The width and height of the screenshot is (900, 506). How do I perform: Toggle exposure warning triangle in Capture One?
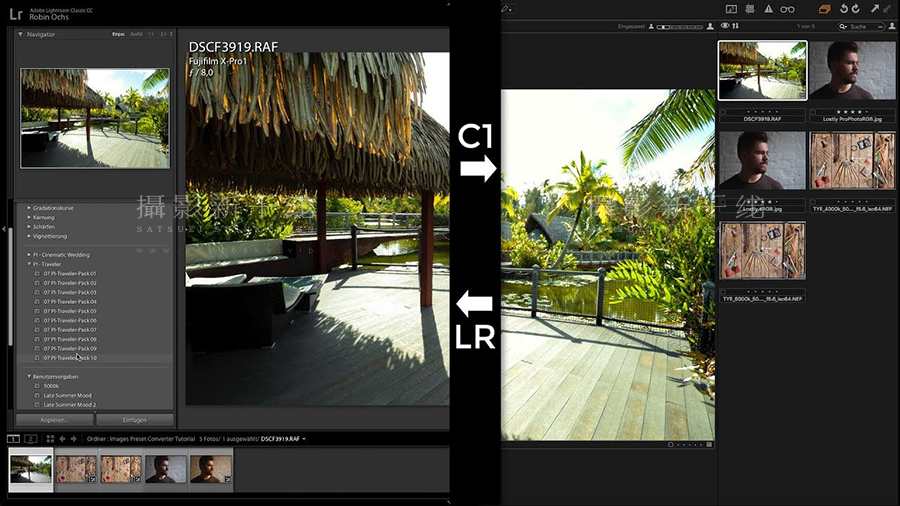(x=768, y=9)
